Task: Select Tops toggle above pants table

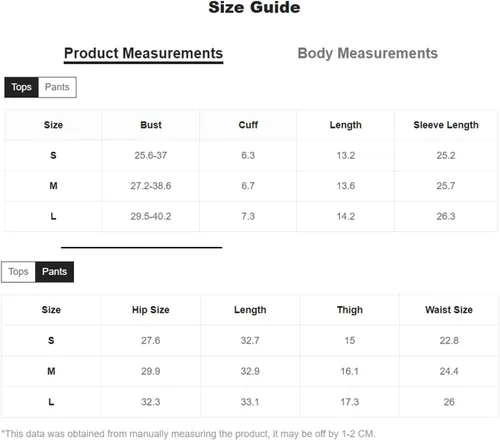Action: 18,272
